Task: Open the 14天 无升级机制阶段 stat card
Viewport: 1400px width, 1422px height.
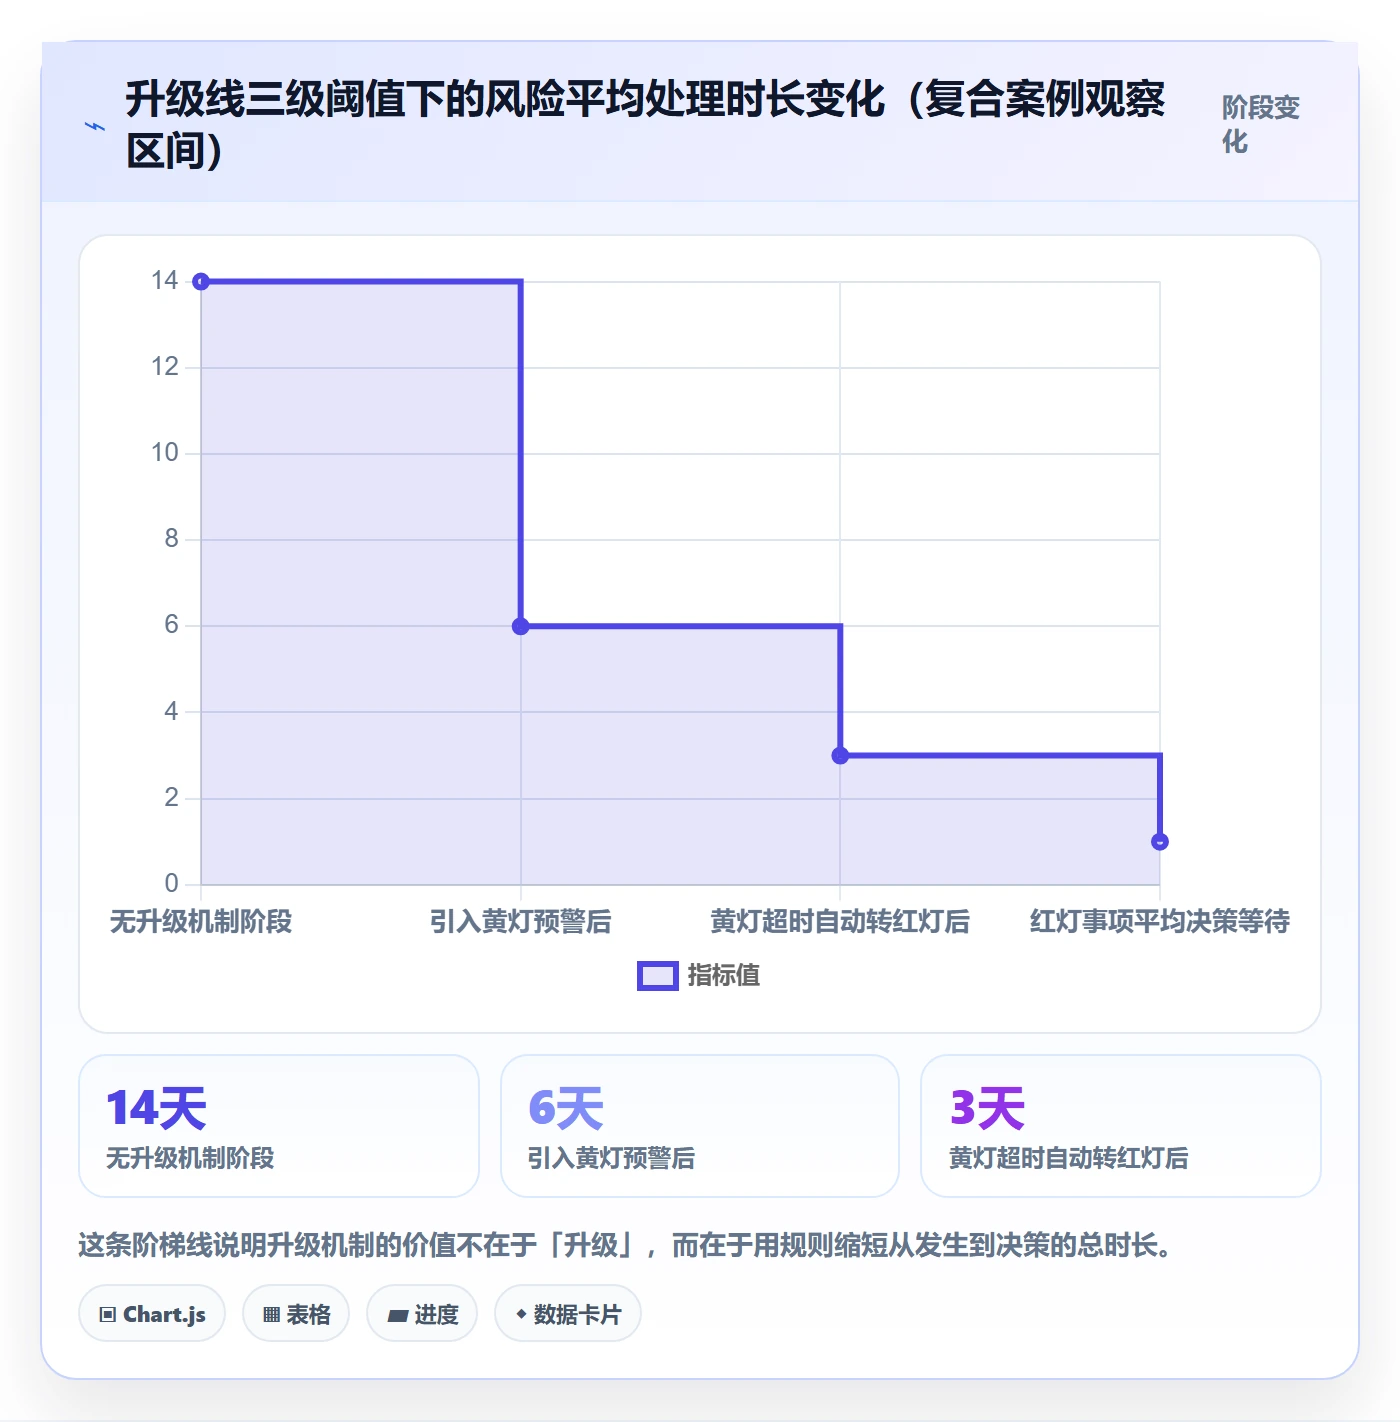Action: click(x=279, y=1126)
